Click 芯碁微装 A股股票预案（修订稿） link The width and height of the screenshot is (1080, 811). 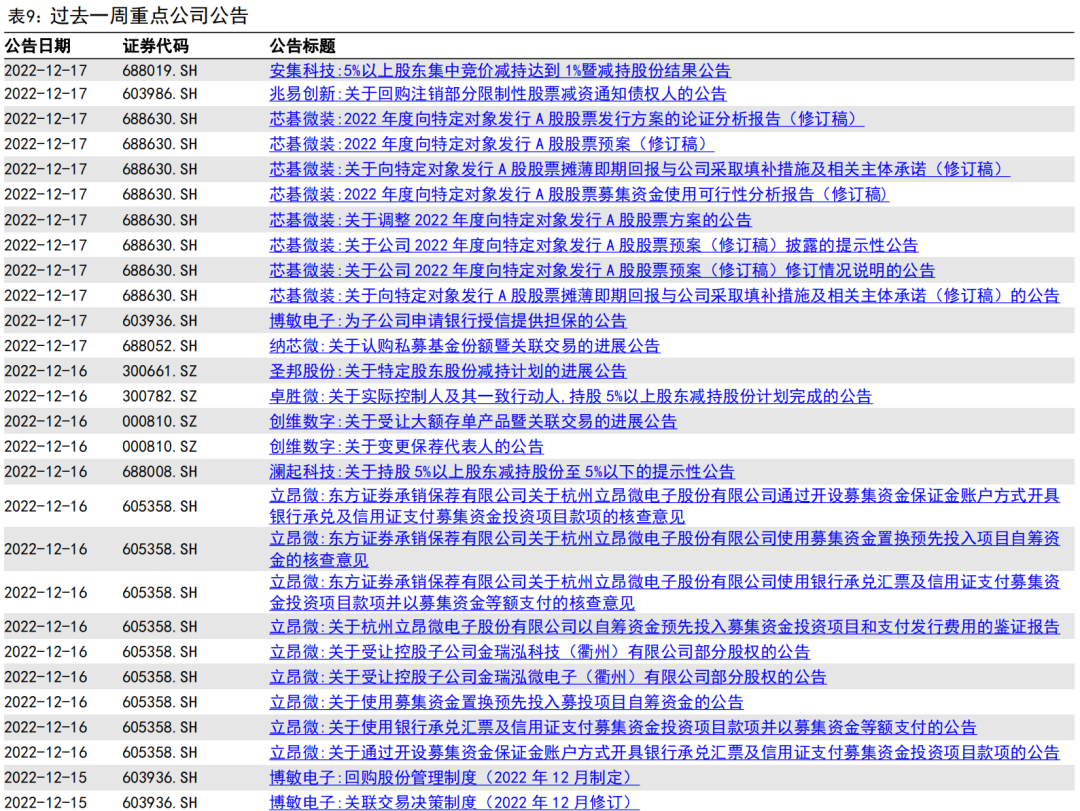coord(491,144)
